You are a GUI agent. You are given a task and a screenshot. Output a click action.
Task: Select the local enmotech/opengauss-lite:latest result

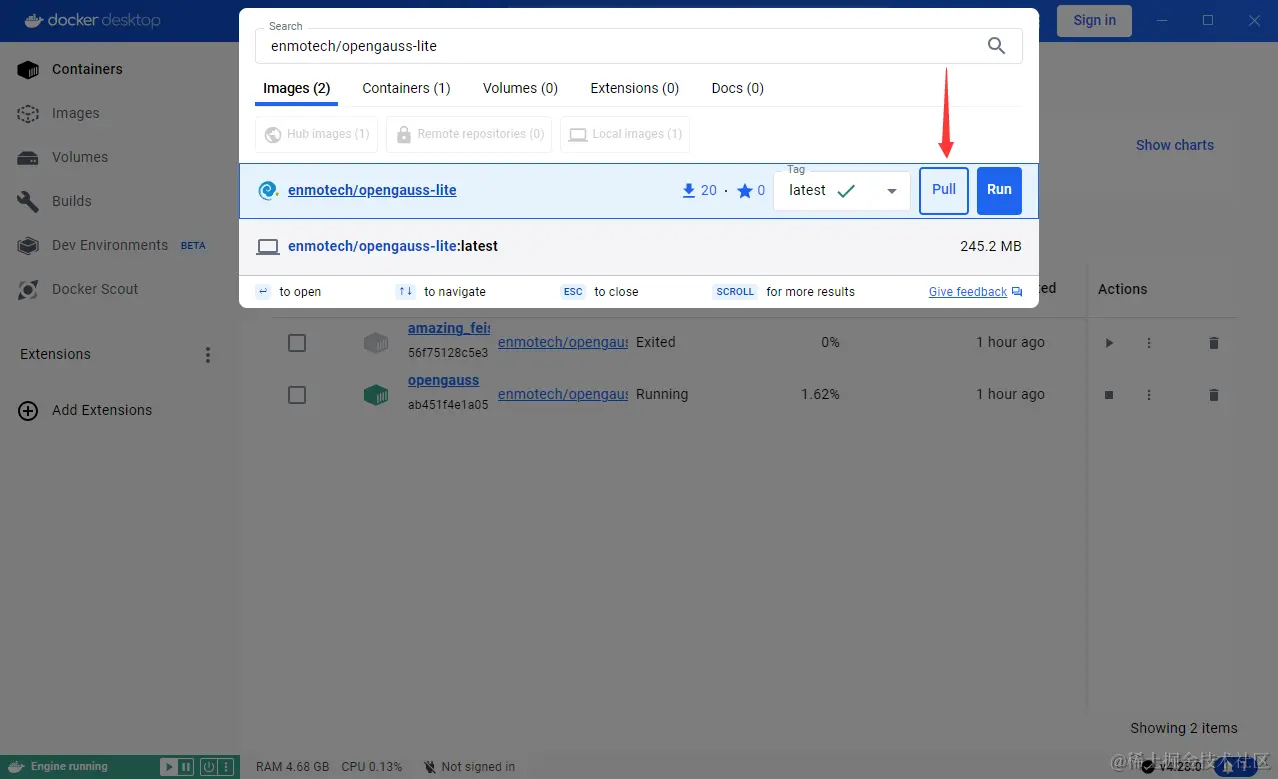click(x=638, y=246)
